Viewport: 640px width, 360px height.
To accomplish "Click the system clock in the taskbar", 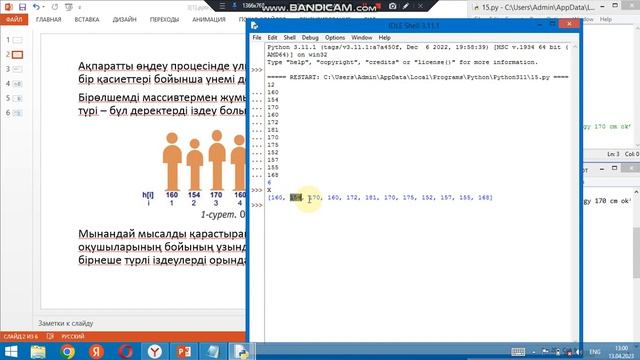I will point(622,351).
